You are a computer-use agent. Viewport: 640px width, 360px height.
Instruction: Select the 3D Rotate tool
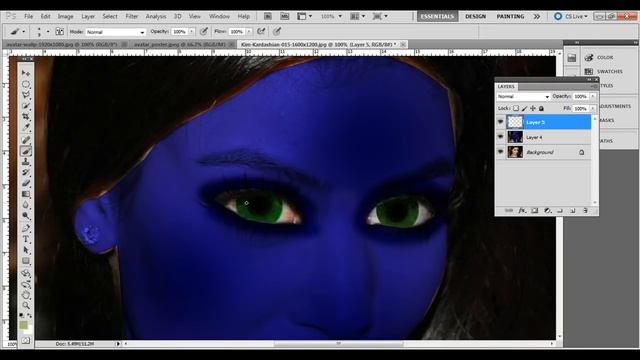(x=26, y=273)
